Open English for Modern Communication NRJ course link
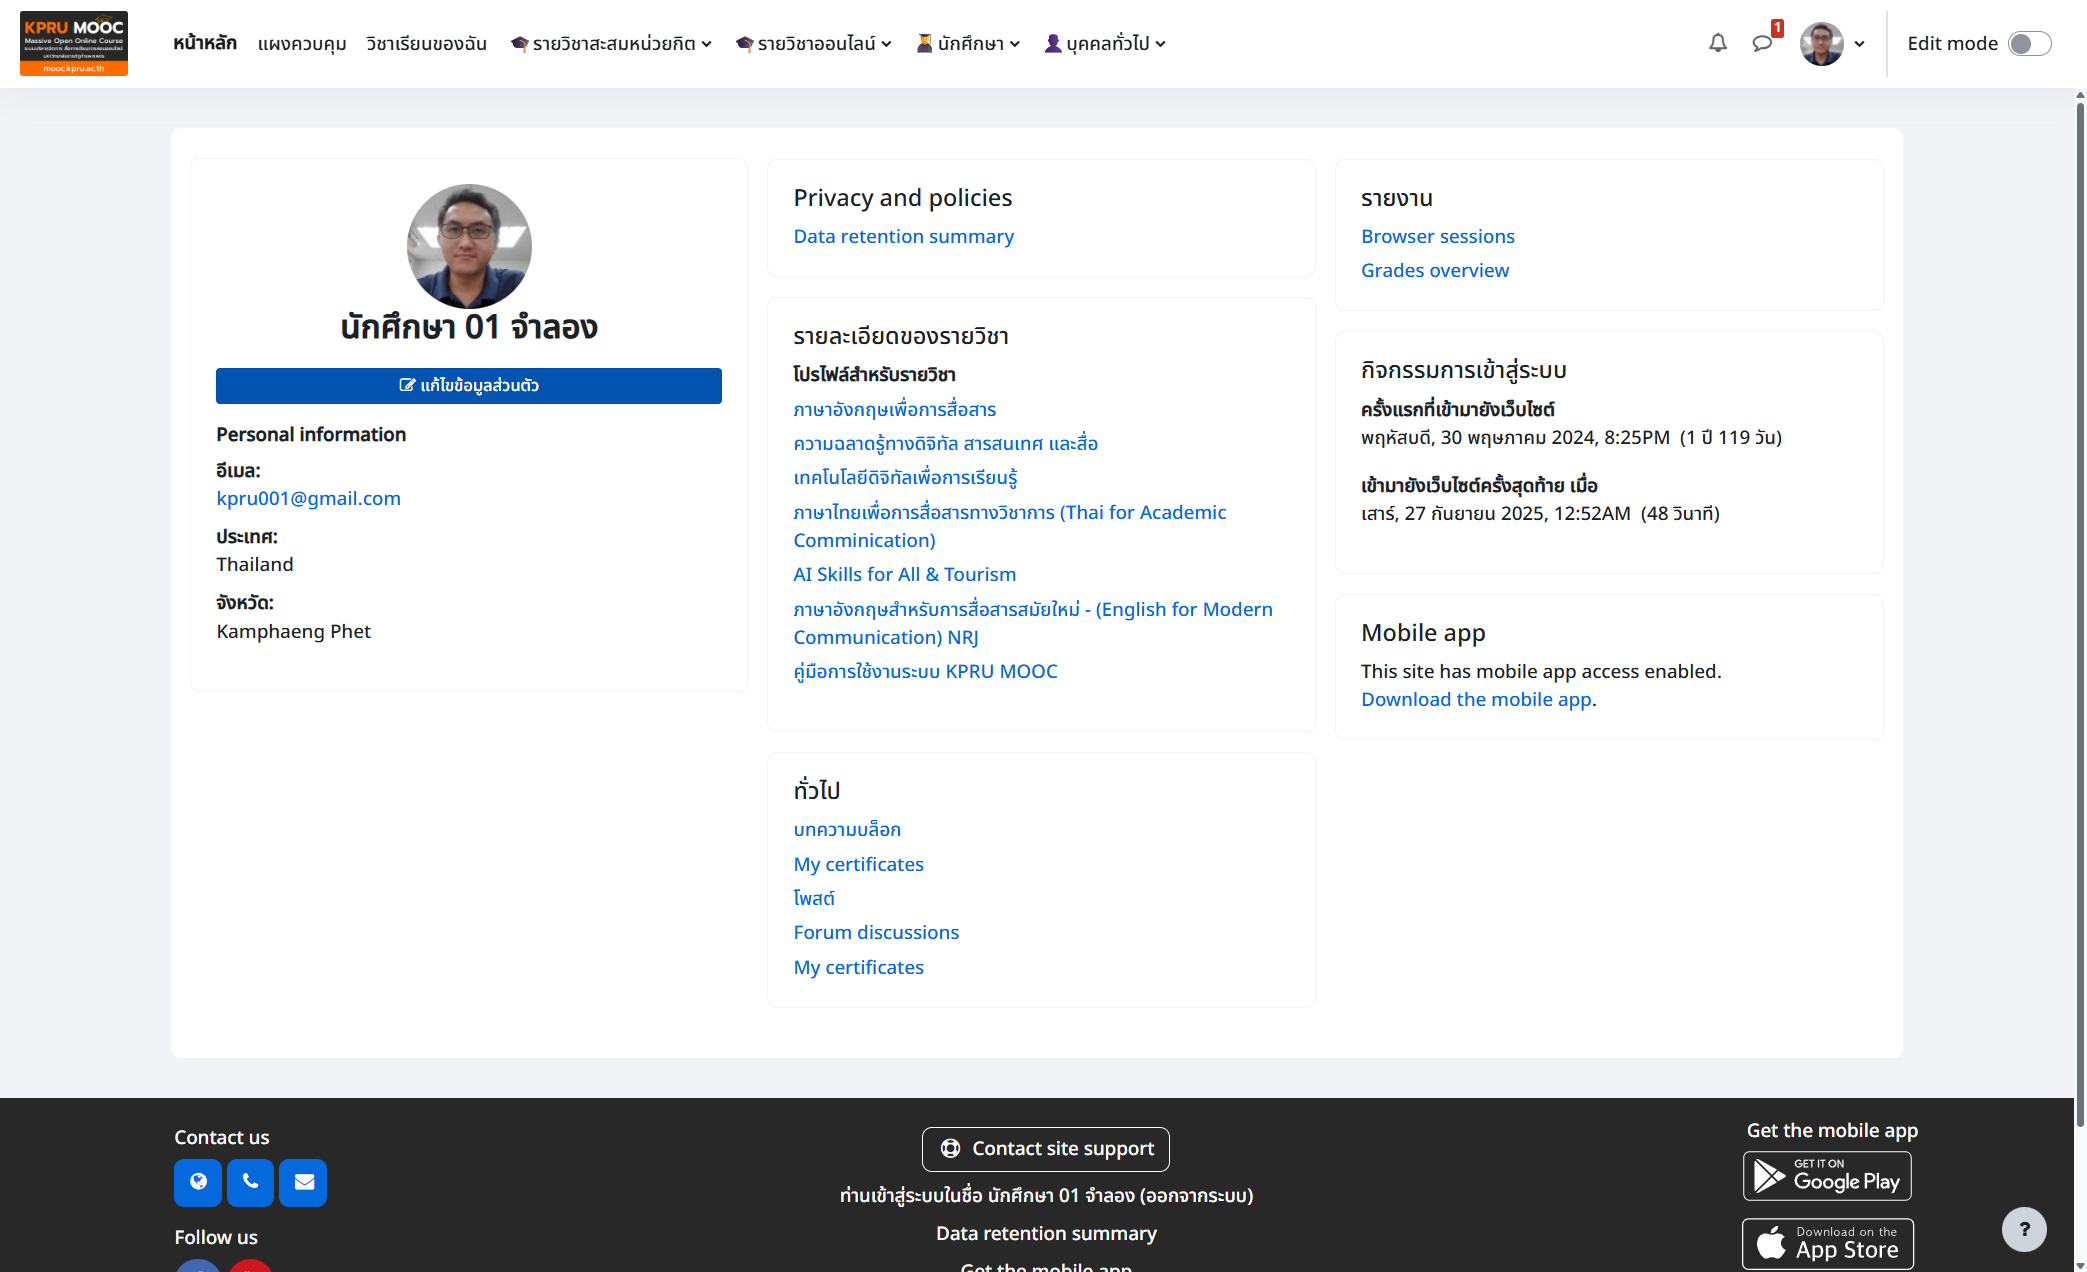2087x1272 pixels. point(1032,623)
